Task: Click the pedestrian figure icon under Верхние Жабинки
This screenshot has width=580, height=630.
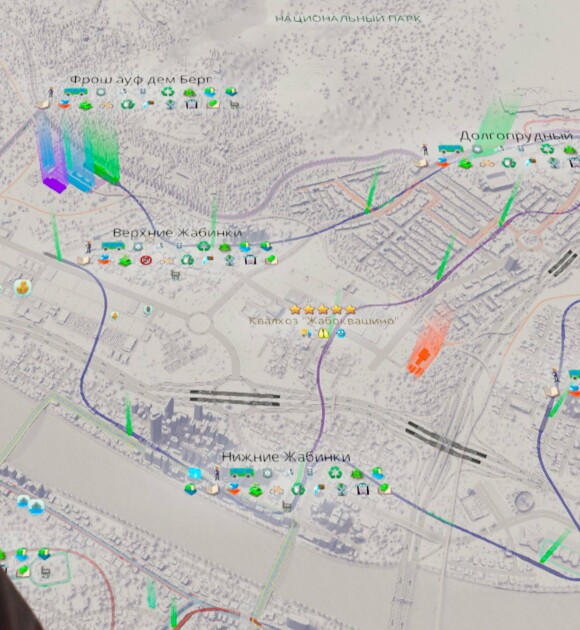Action: [88, 246]
